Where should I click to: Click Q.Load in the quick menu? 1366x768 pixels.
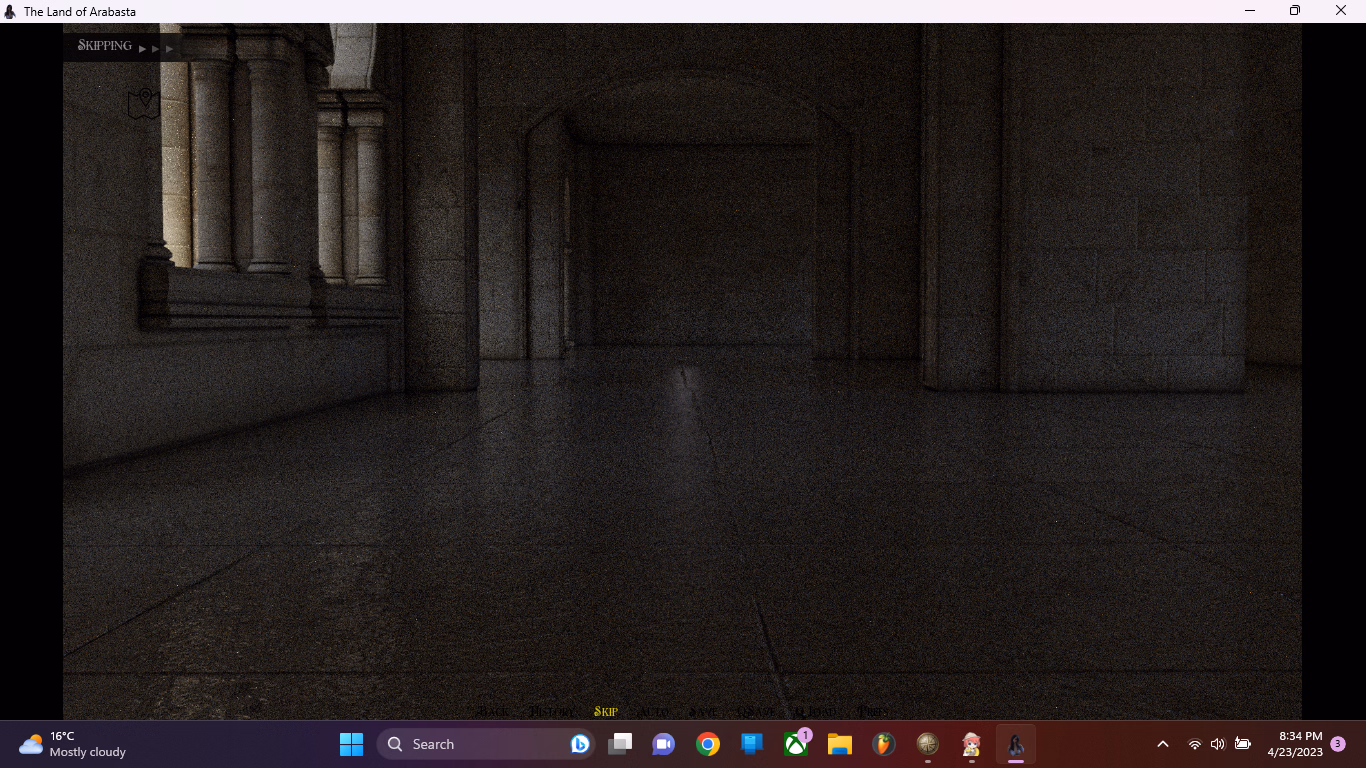(816, 711)
